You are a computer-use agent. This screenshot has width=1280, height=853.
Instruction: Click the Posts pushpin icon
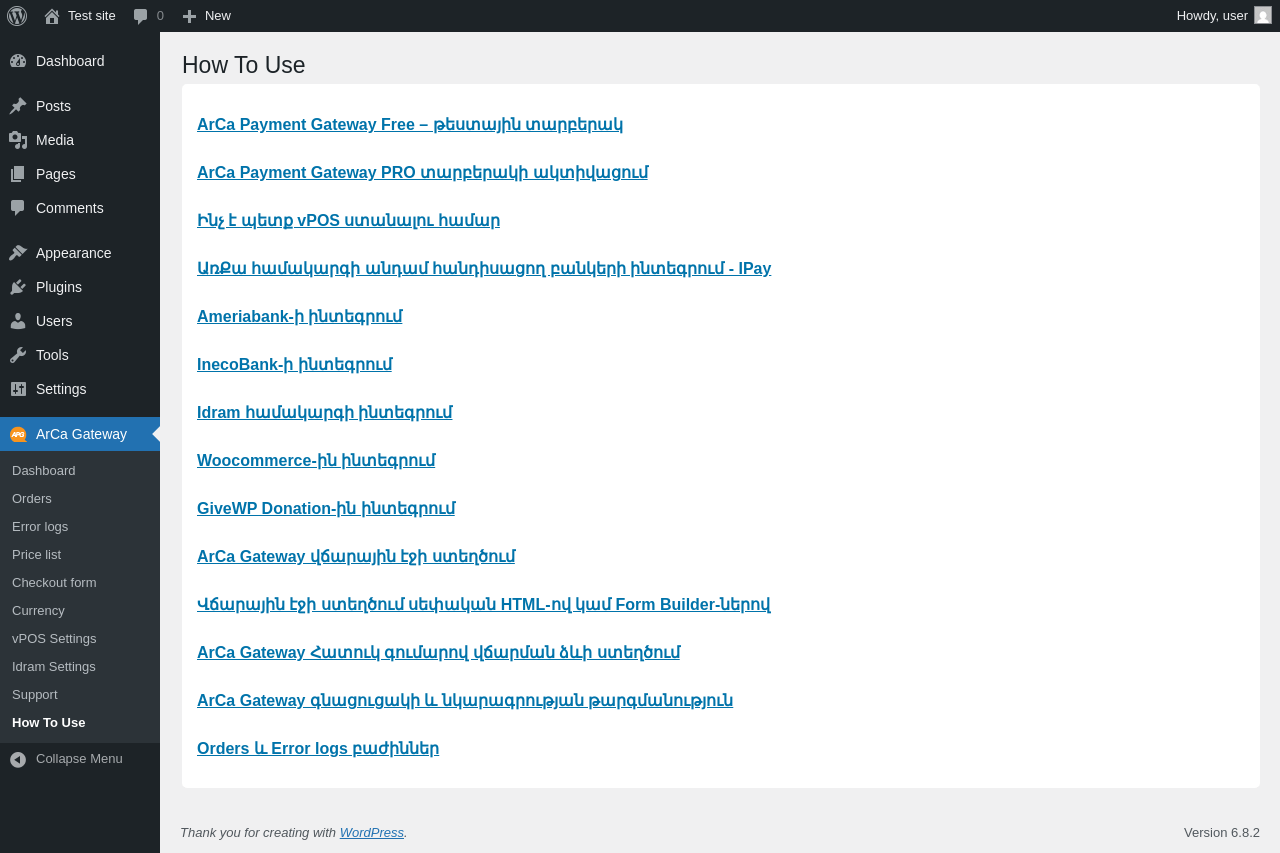(x=18, y=106)
